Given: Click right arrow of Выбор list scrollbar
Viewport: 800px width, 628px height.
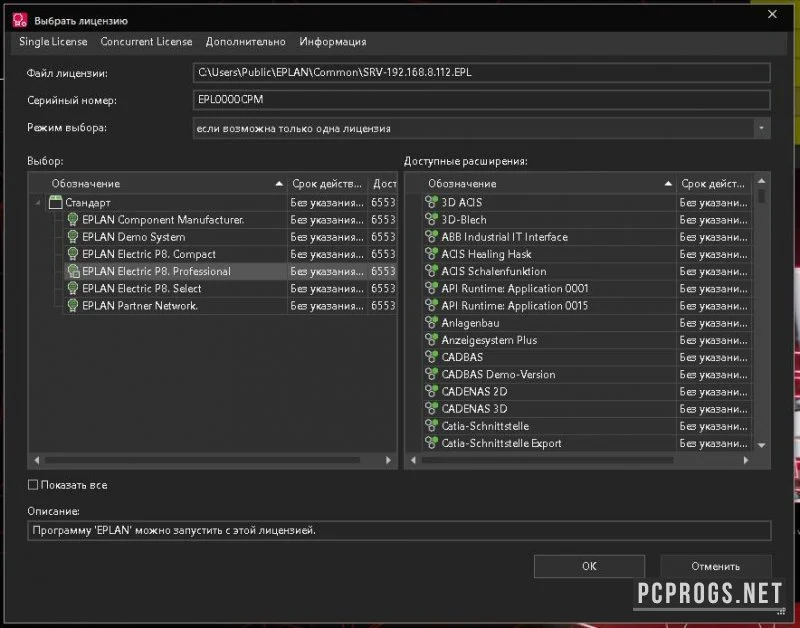Looking at the screenshot, I should tap(388, 460).
